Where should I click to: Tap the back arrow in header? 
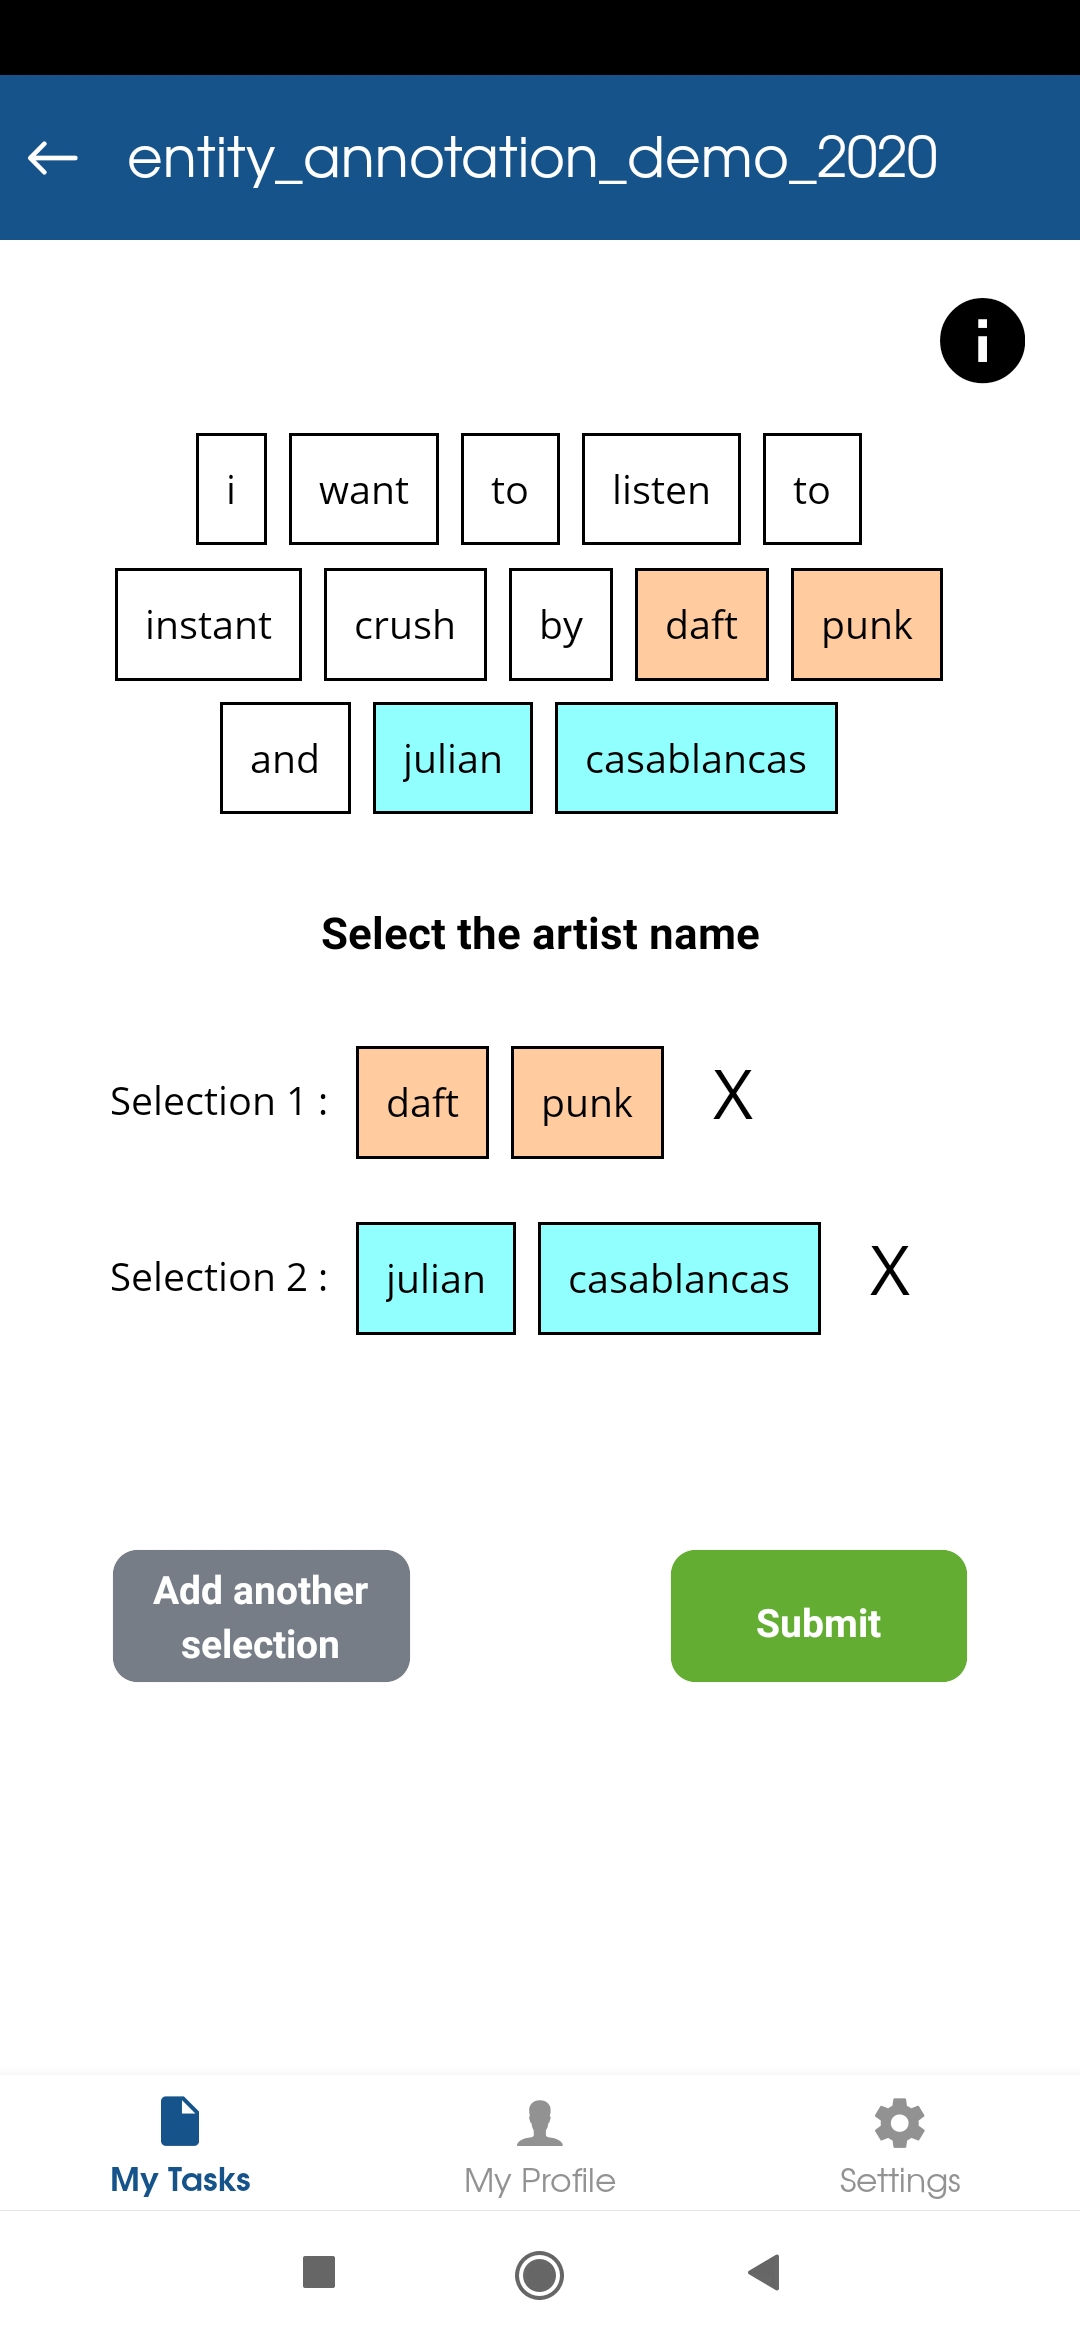[53, 157]
